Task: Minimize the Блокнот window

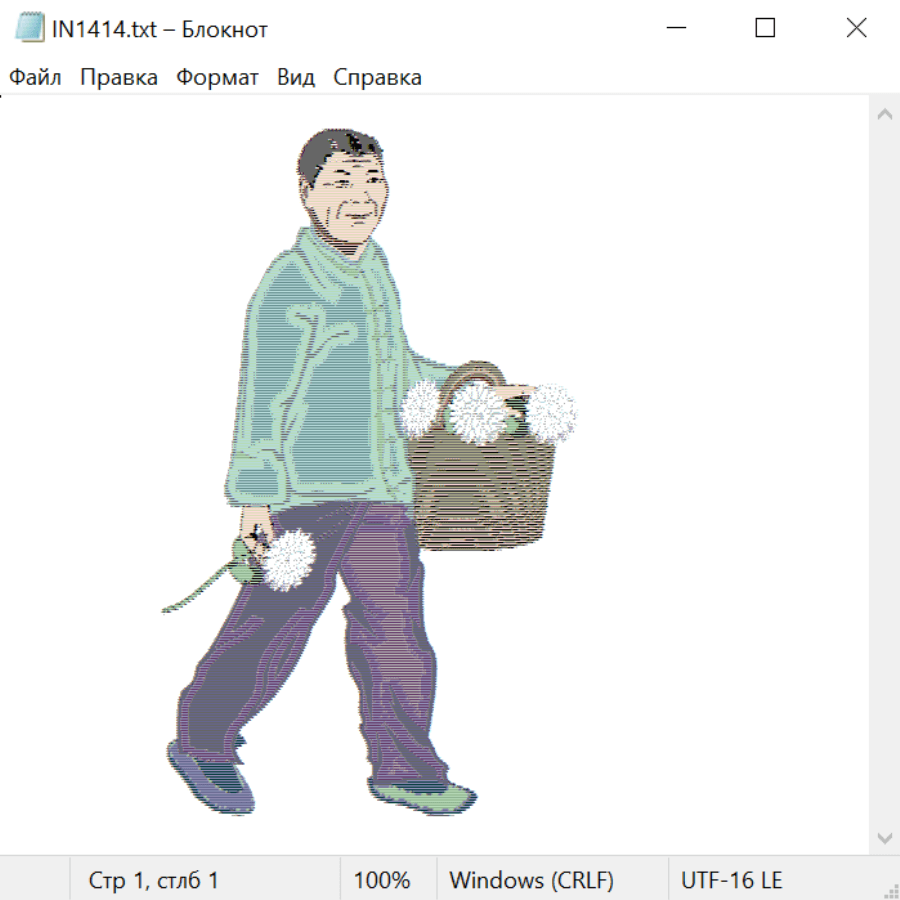Action: coord(675,28)
